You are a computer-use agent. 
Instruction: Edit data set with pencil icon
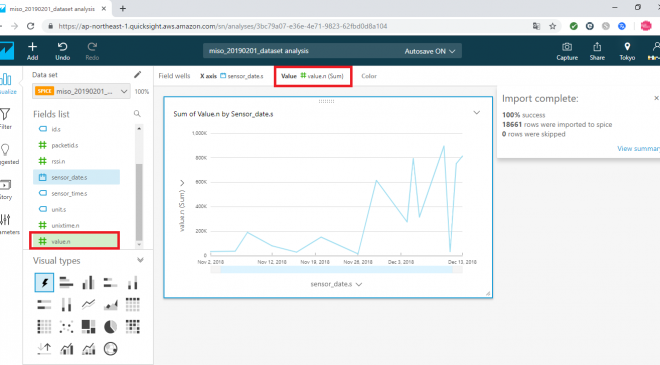pos(138,75)
